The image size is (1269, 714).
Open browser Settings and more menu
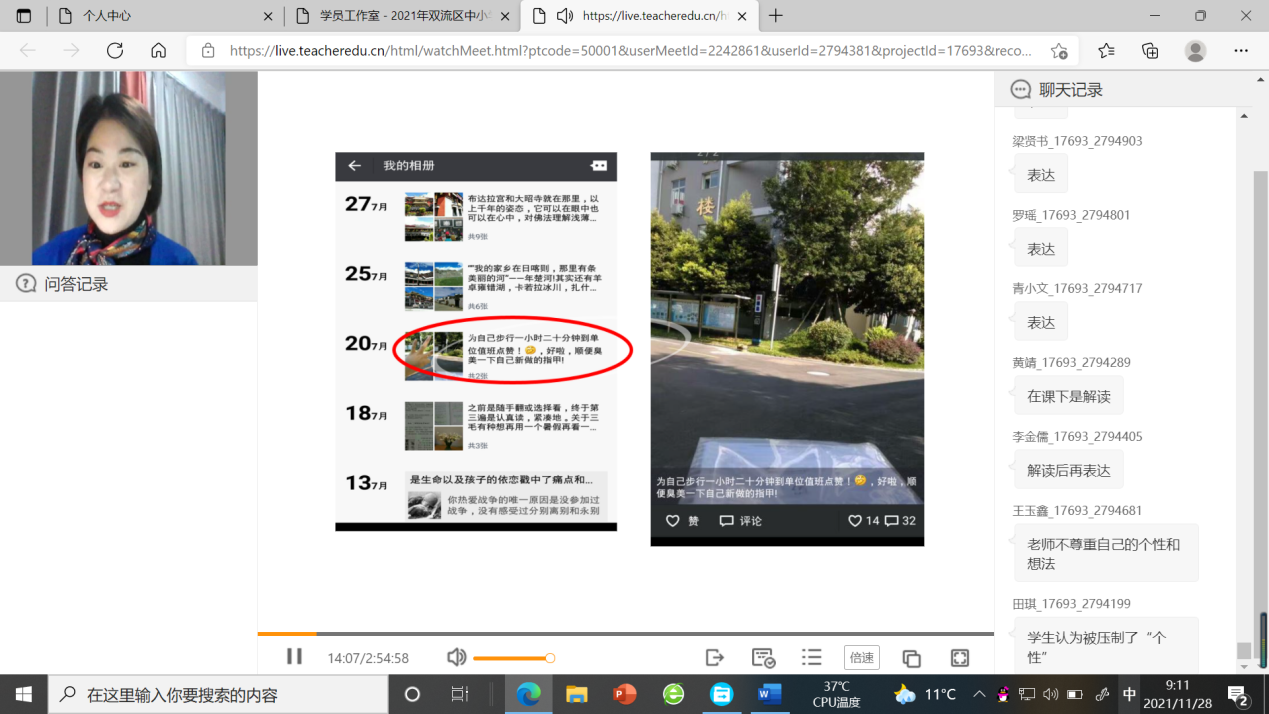pyautogui.click(x=1241, y=51)
